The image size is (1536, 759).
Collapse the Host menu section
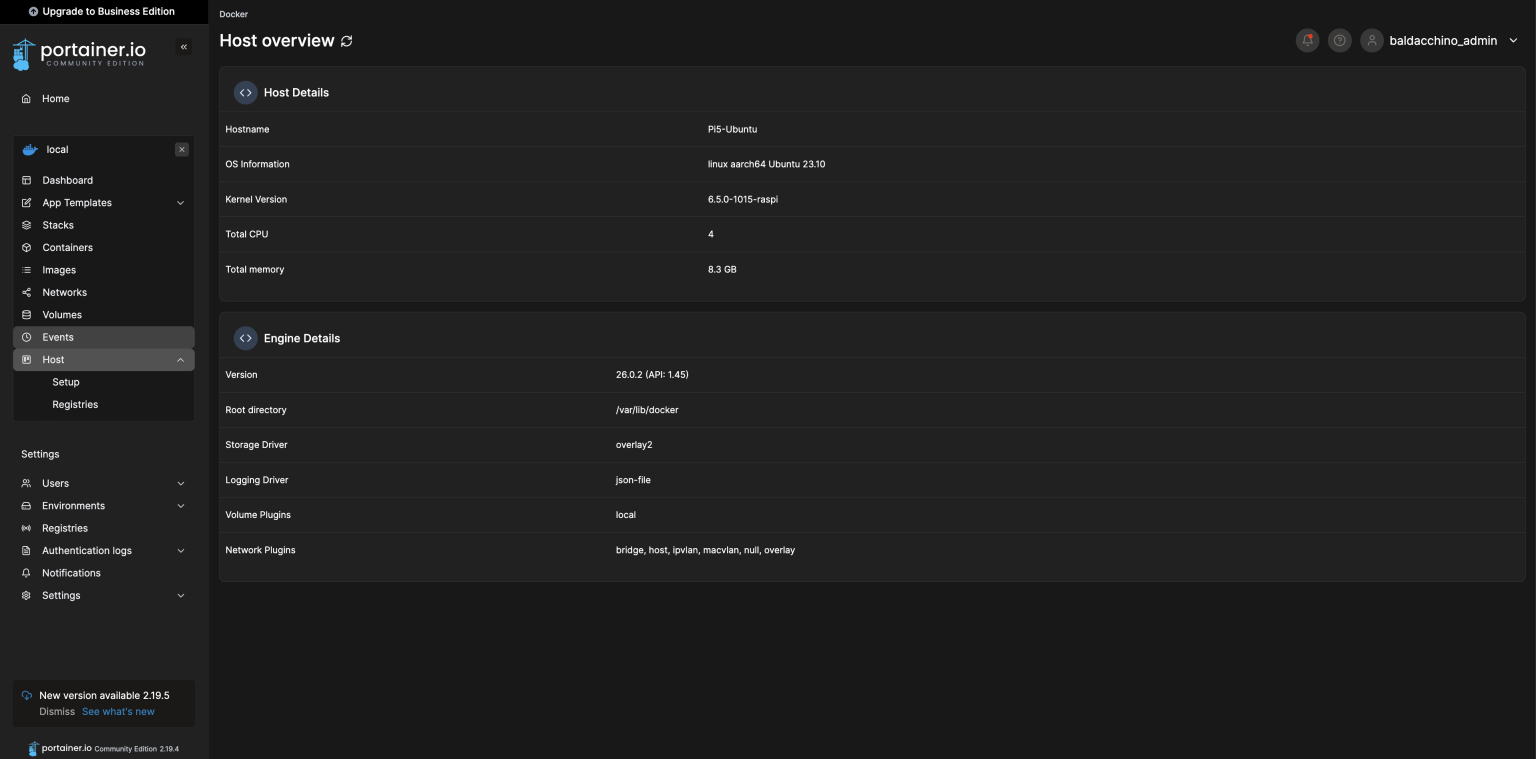[181, 360]
